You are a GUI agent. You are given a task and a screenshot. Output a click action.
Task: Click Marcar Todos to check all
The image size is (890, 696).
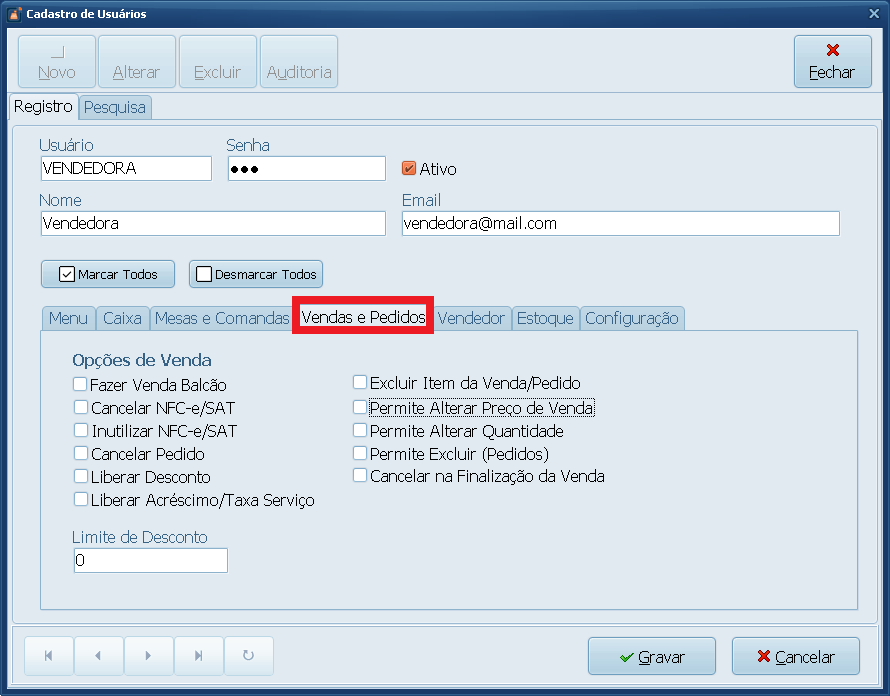[x=108, y=274]
